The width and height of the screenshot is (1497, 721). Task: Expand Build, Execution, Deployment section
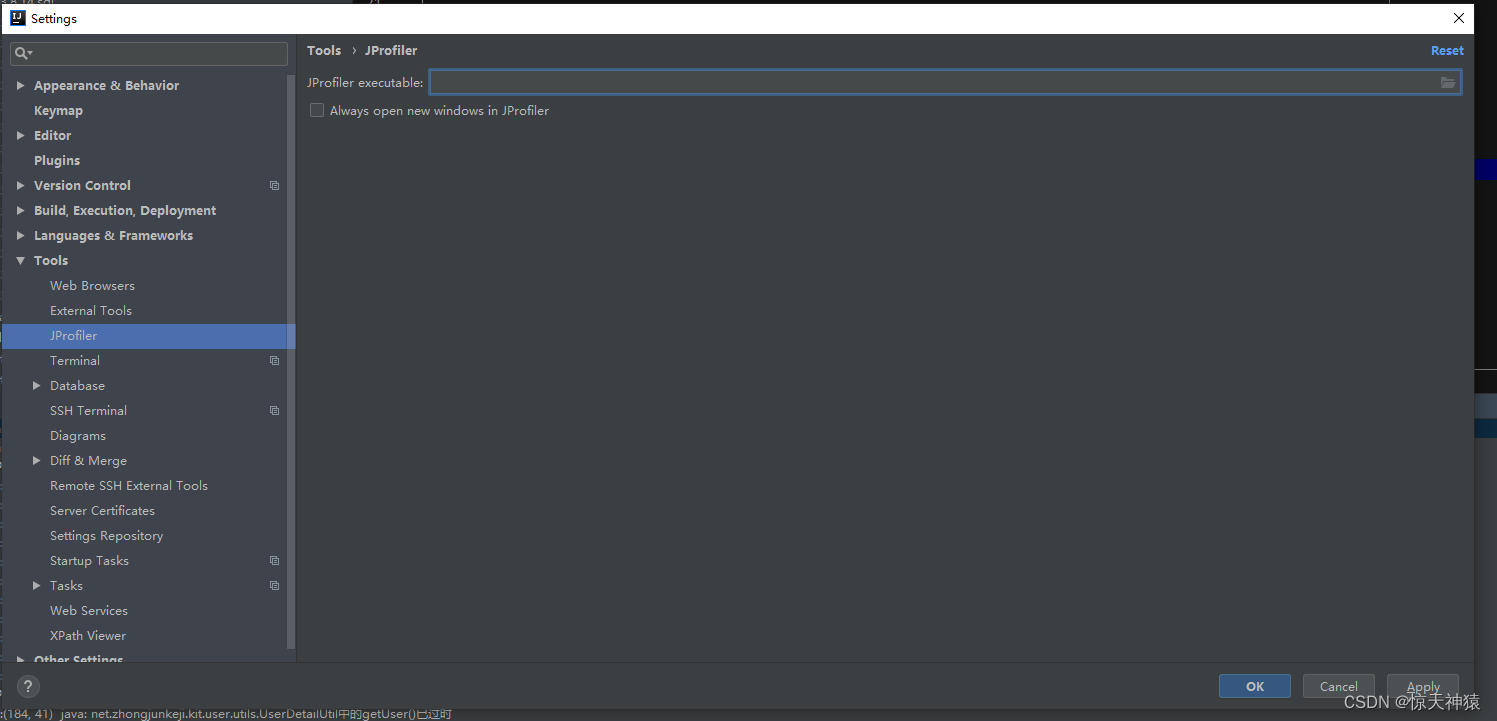pyautogui.click(x=20, y=211)
